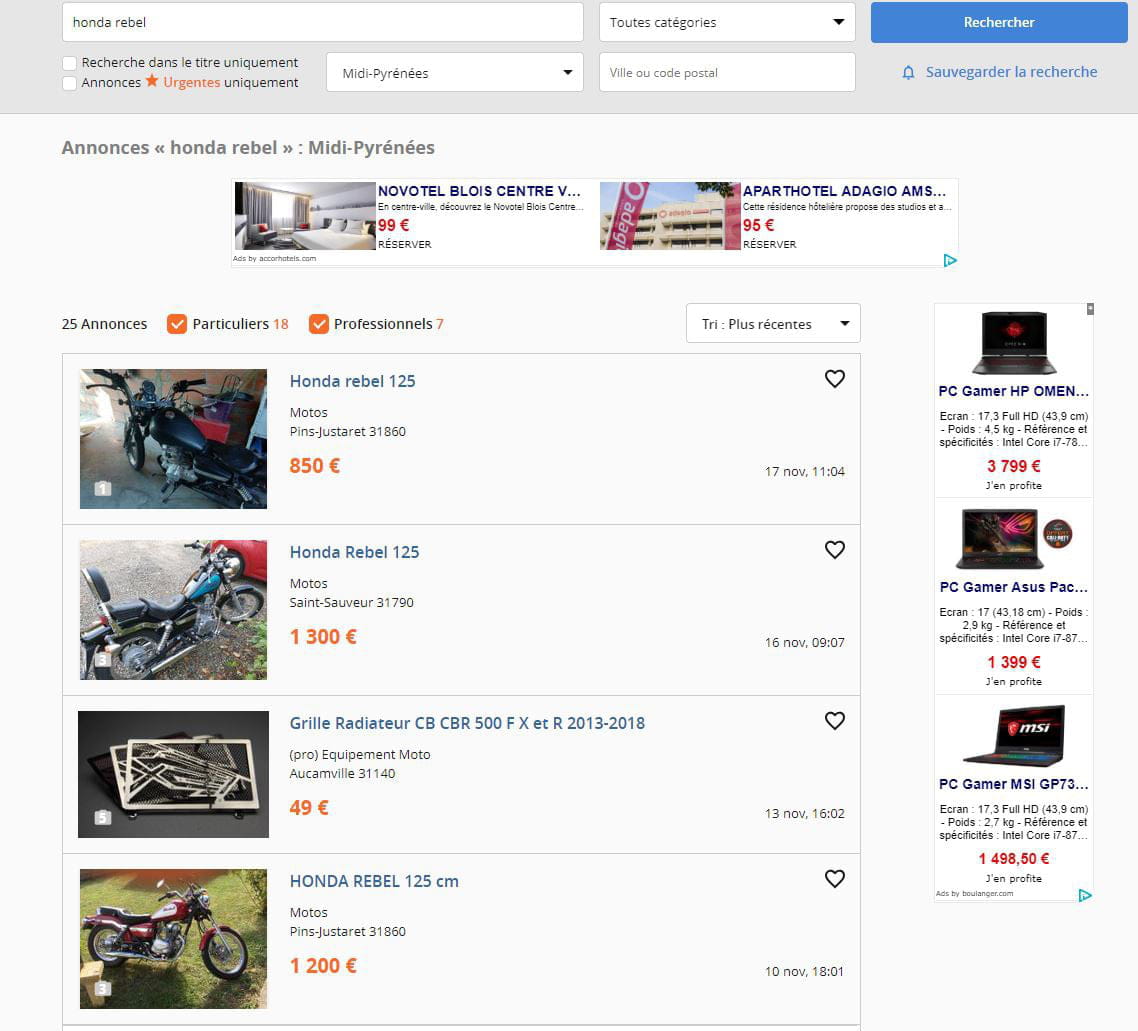Open Grille Radiateur CB CBR 500 listing

[x=467, y=723]
